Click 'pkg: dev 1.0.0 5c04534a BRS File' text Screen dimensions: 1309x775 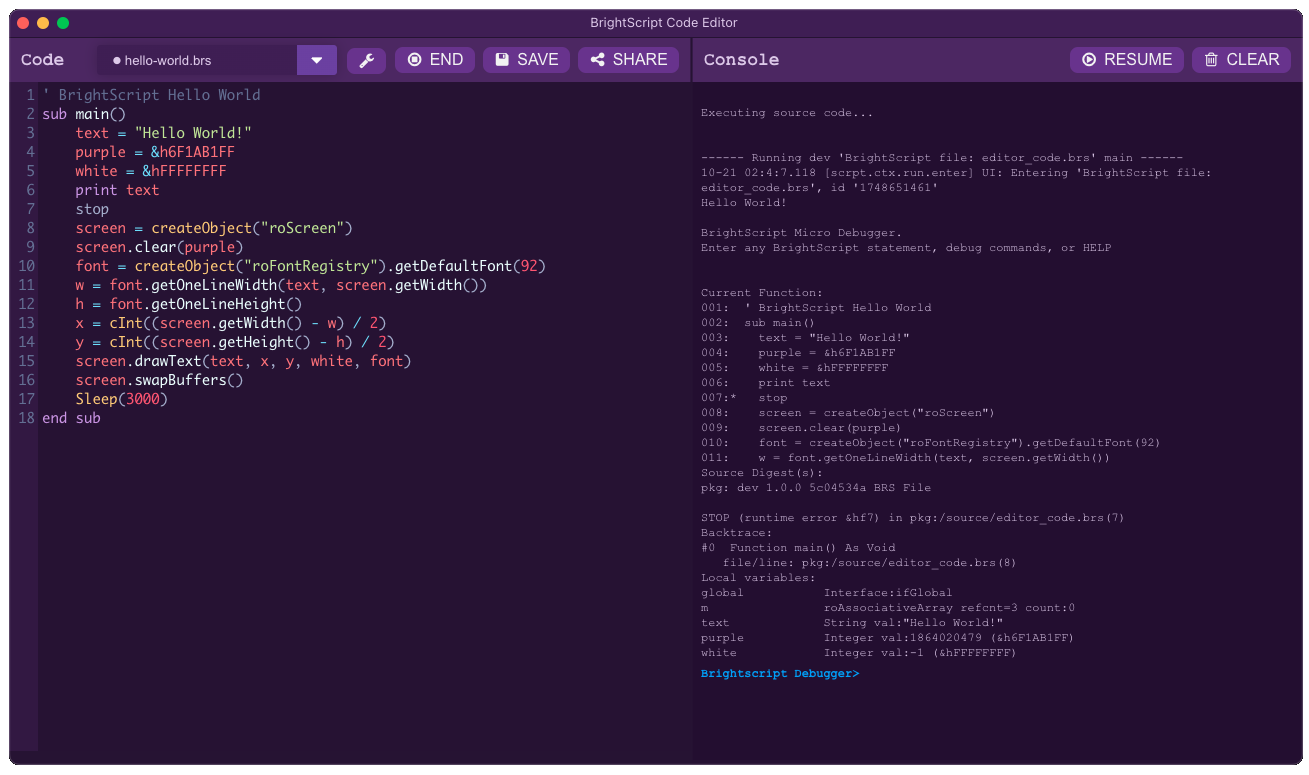(816, 488)
